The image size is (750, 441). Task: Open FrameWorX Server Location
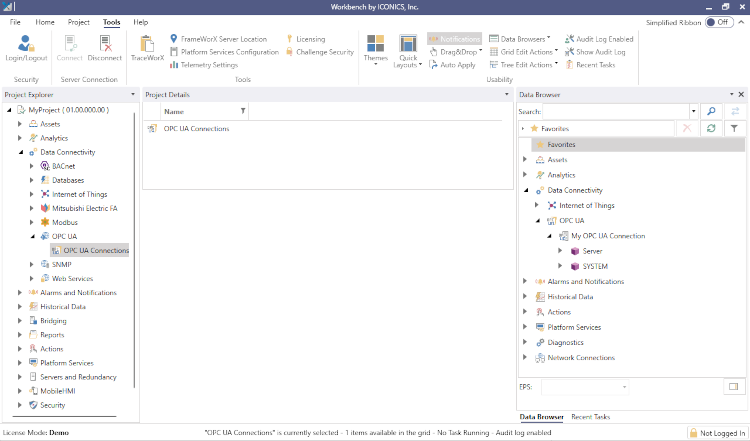[x=219, y=39]
